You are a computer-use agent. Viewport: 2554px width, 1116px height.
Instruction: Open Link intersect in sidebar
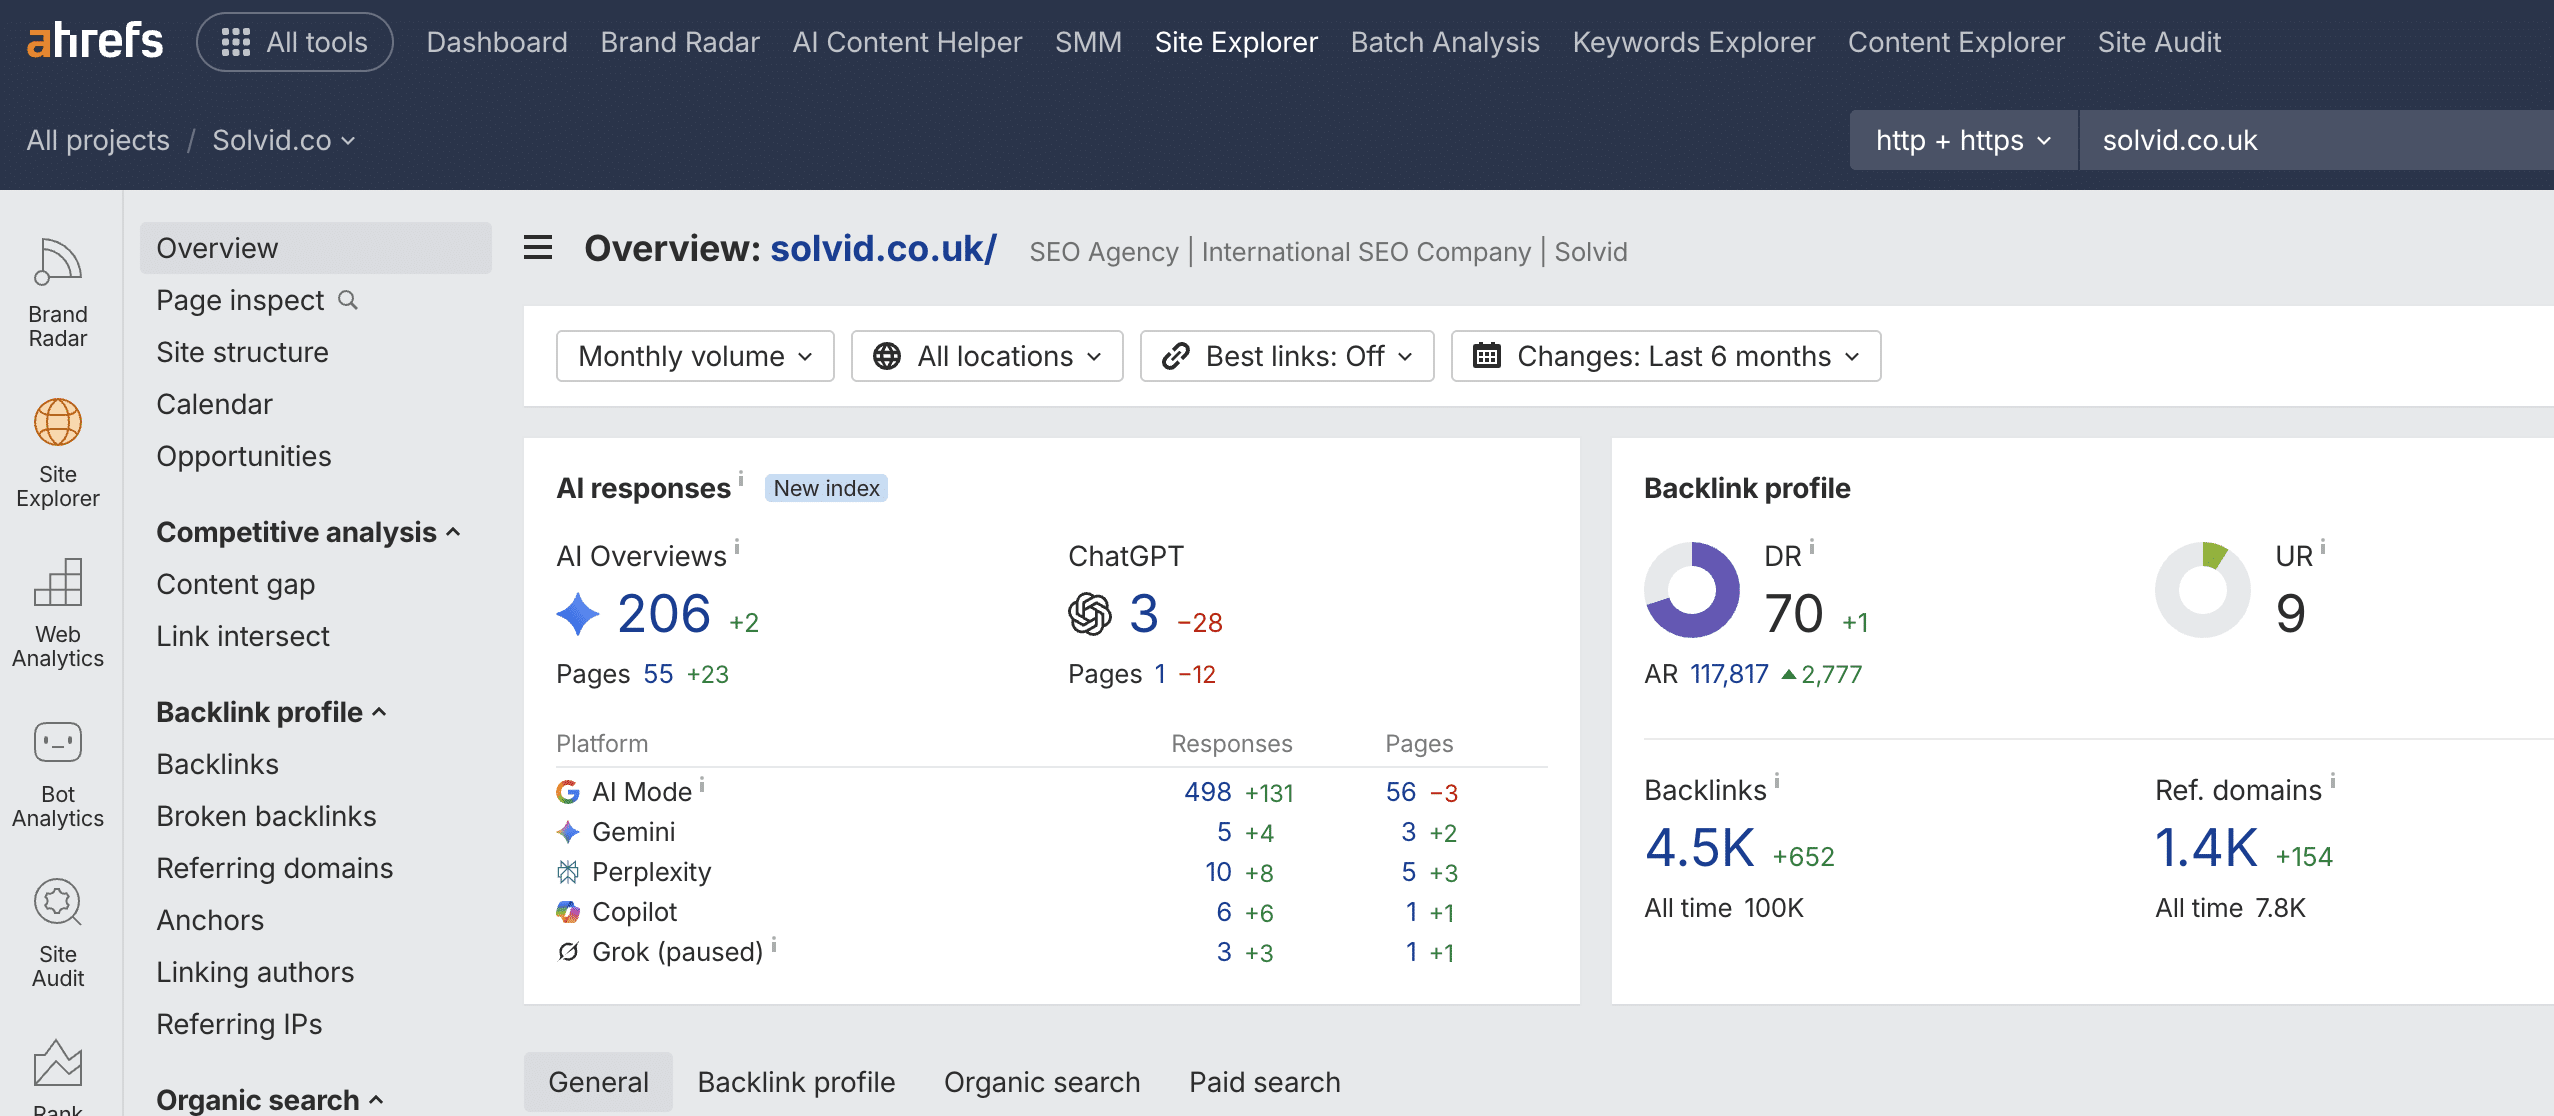242,636
